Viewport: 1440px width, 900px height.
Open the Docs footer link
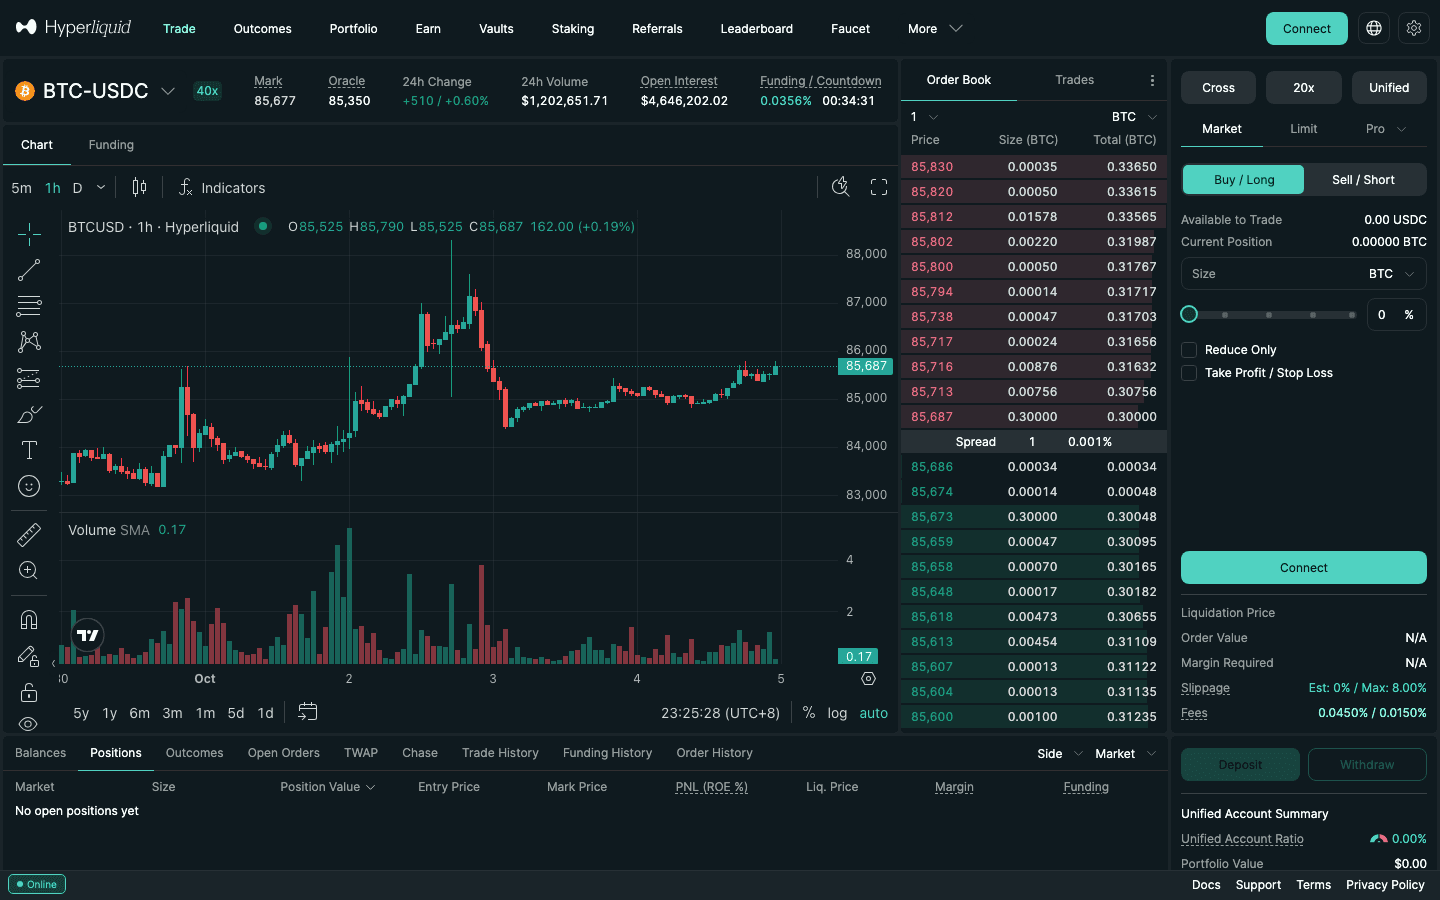point(1206,885)
